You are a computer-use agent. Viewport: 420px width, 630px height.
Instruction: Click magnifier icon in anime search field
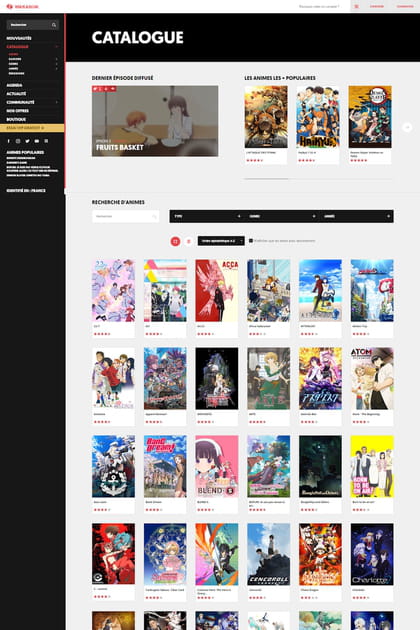click(154, 217)
